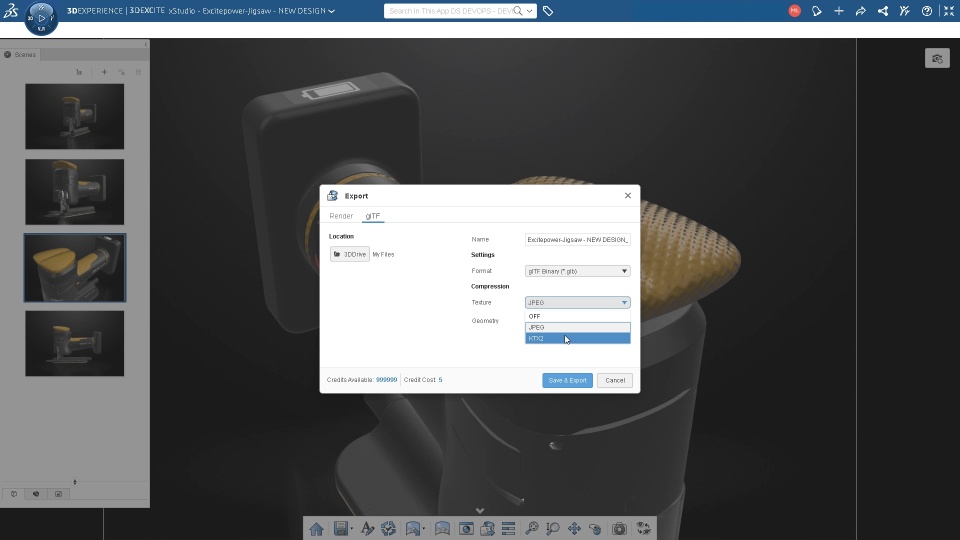Open the Texture compression dropdown
Screen dimensions: 960x540
pos(577,302)
